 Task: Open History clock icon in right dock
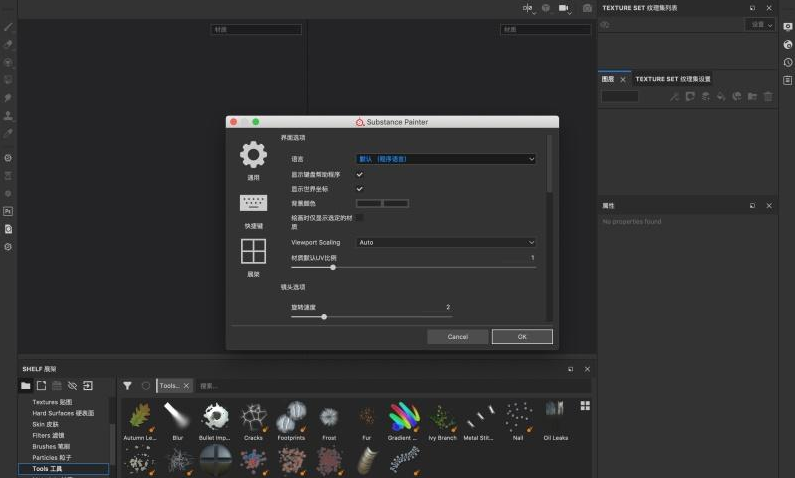(787, 62)
